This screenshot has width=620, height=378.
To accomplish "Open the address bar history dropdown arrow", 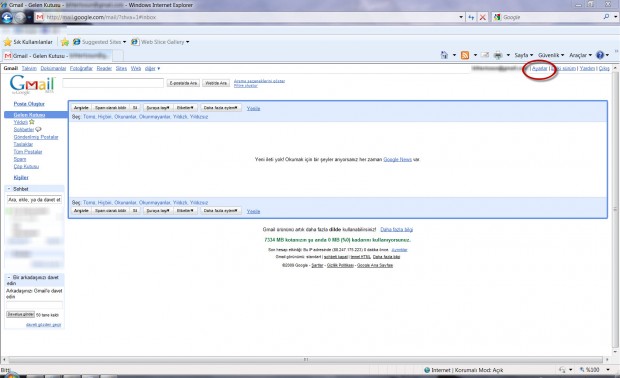I will tap(461, 17).
